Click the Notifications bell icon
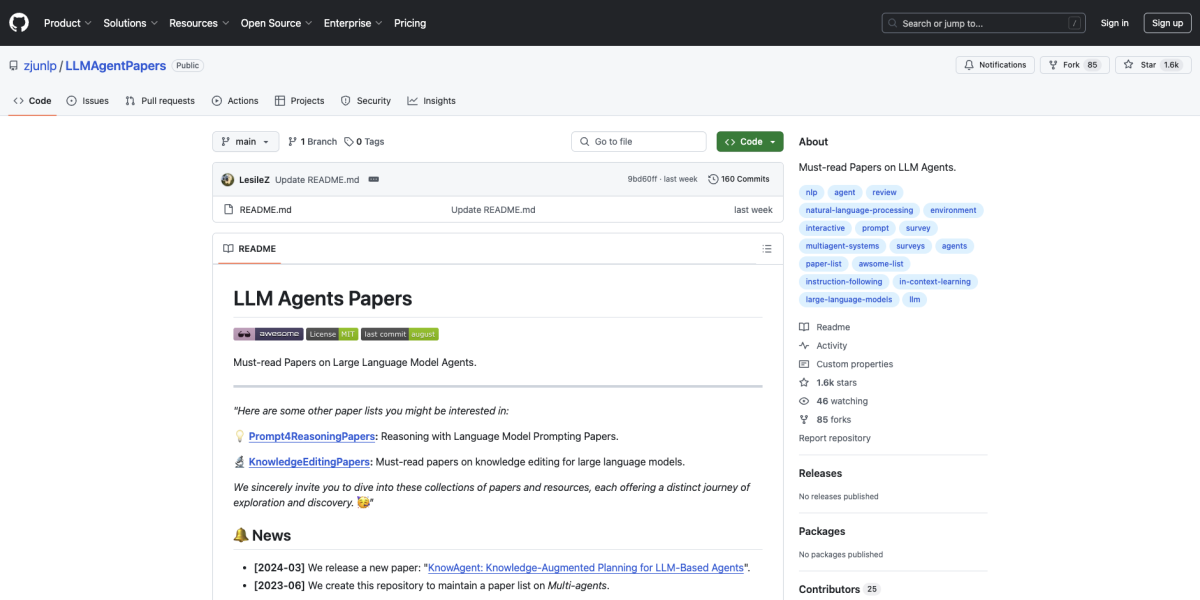Image resolution: width=1200 pixels, height=600 pixels. (967, 65)
